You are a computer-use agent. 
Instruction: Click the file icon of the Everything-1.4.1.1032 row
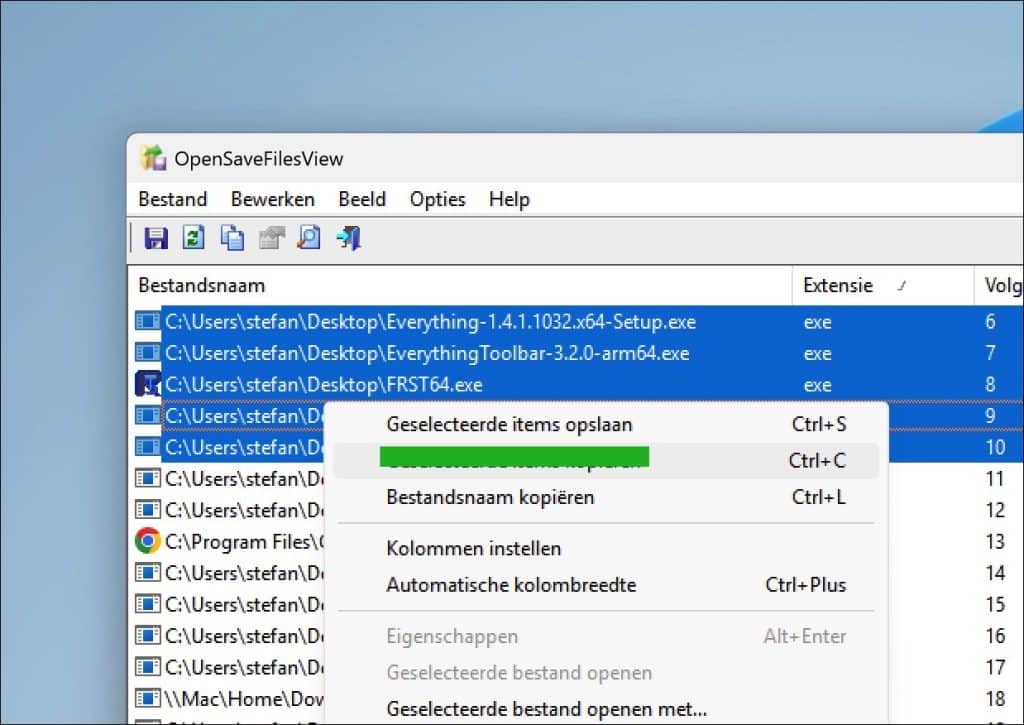[x=148, y=321]
